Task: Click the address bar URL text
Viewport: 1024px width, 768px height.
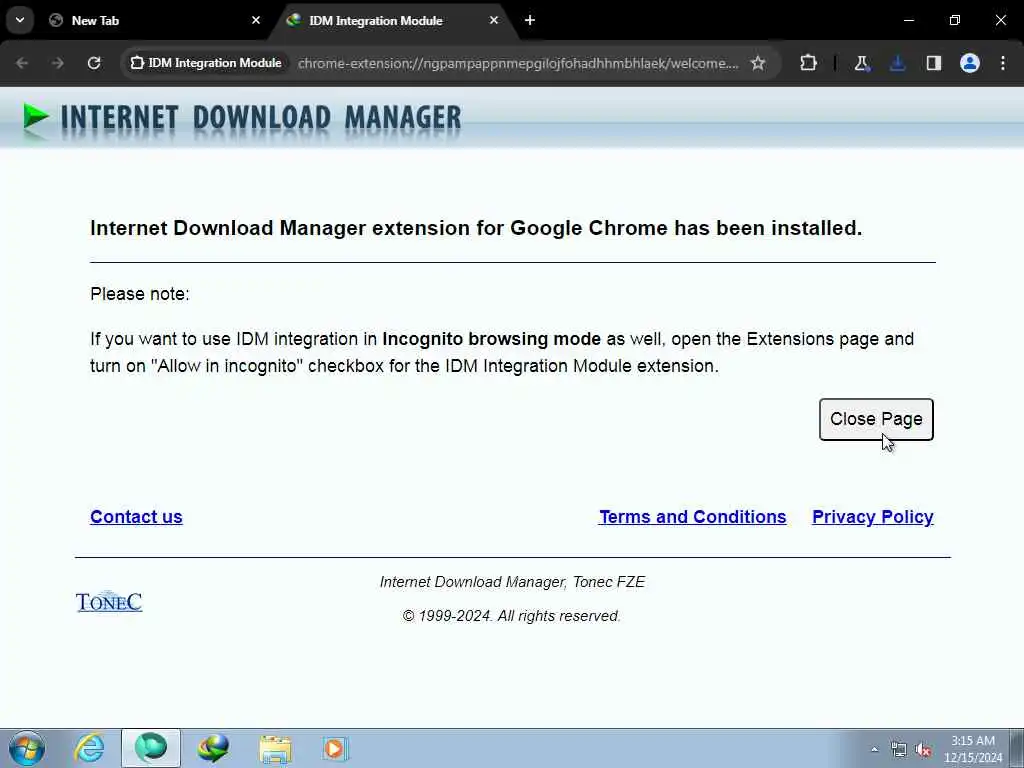Action: (518, 63)
